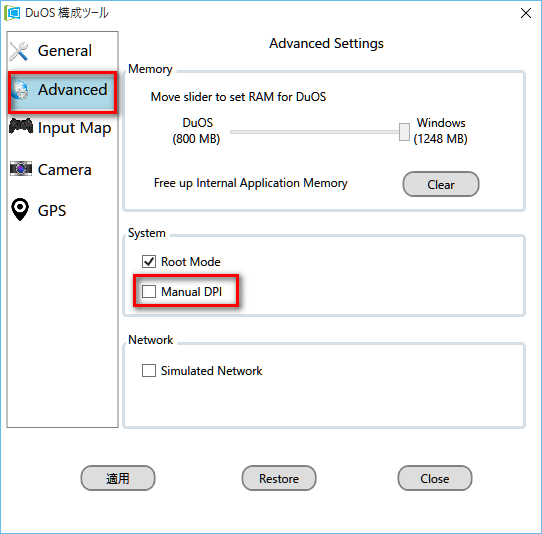Click the Close button at bottom
Image resolution: width=542 pixels, height=534 pixels.
tap(435, 478)
